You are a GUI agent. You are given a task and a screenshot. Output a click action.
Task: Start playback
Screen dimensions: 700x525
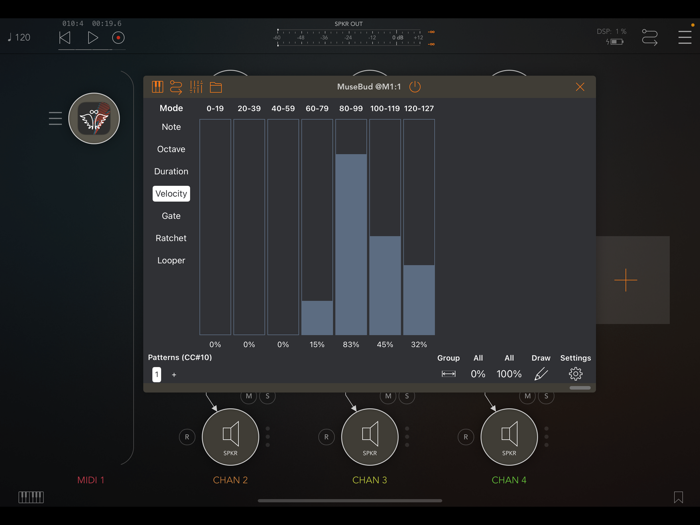tap(92, 38)
